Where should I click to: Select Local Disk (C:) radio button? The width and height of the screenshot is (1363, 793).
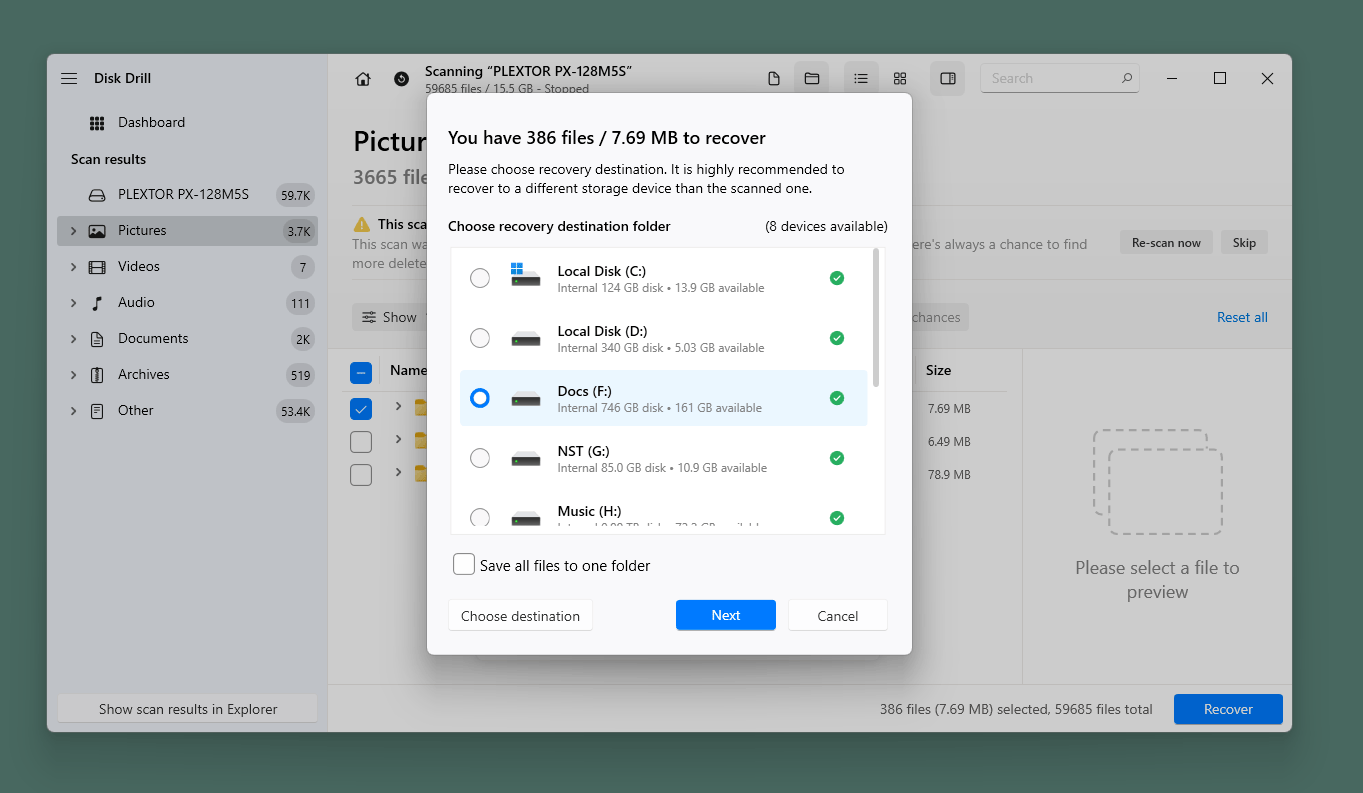tap(480, 278)
